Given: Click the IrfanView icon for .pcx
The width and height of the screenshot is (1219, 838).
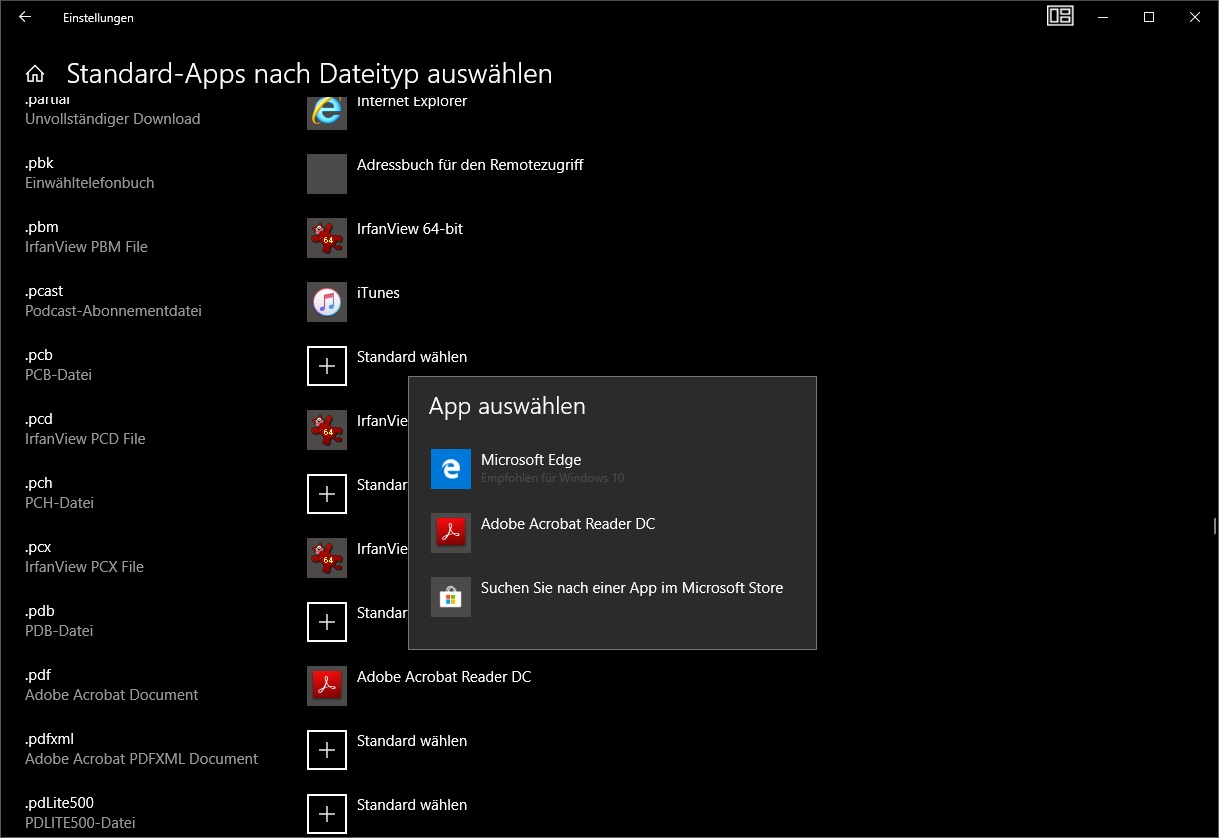Looking at the screenshot, I should [x=327, y=558].
